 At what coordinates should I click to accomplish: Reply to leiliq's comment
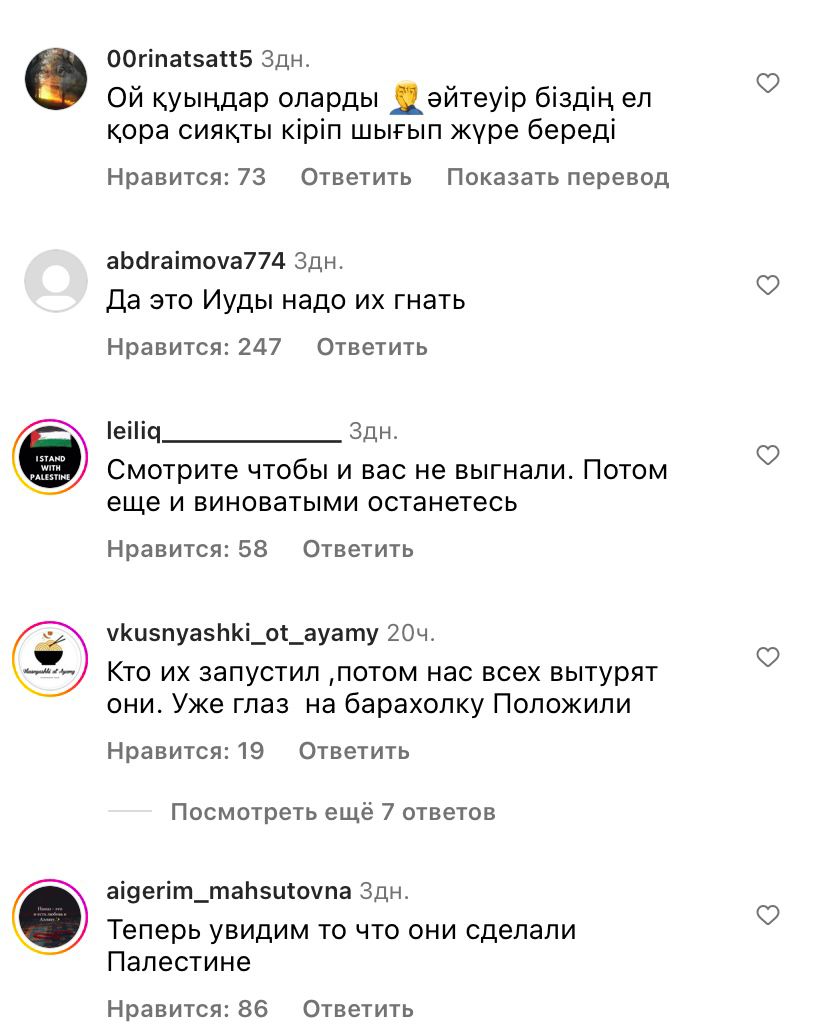[358, 549]
